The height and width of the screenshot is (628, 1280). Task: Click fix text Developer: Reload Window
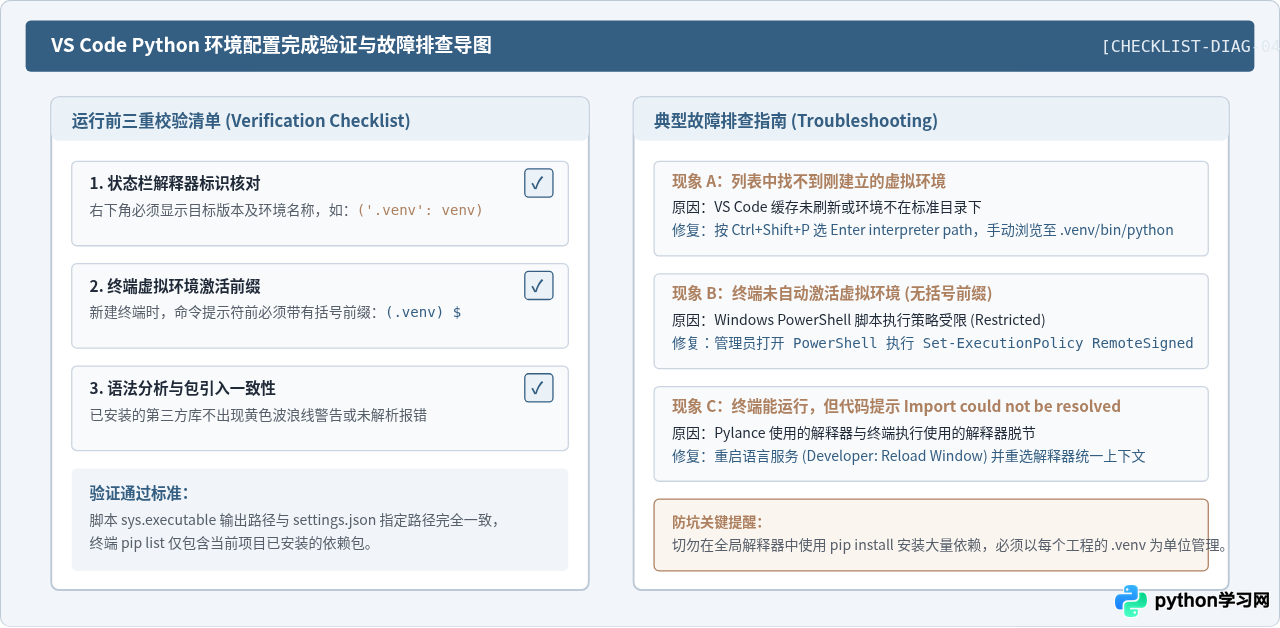[x=909, y=456]
